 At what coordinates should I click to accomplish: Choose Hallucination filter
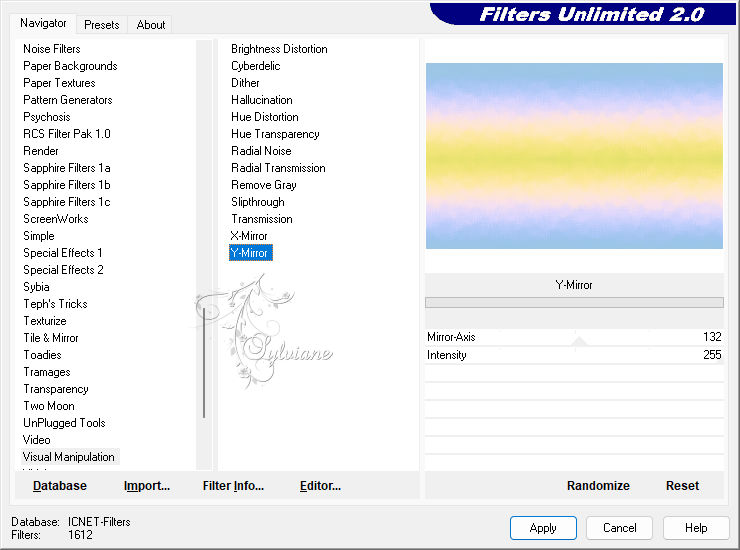pyautogui.click(x=262, y=100)
